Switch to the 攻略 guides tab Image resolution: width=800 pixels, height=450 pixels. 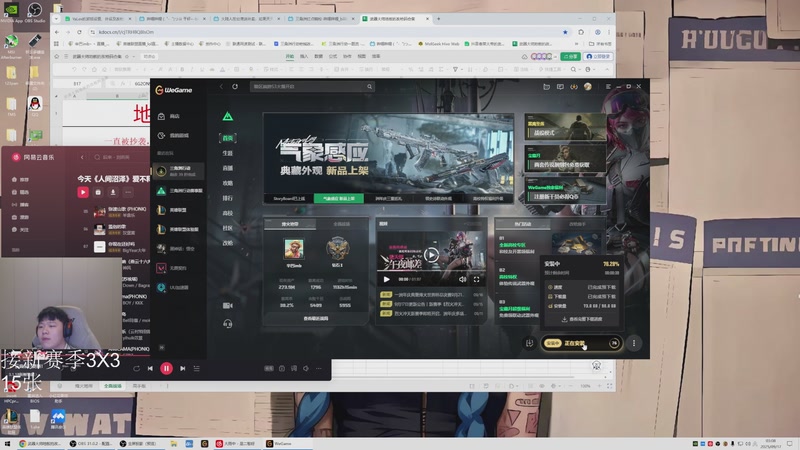tap(228, 183)
